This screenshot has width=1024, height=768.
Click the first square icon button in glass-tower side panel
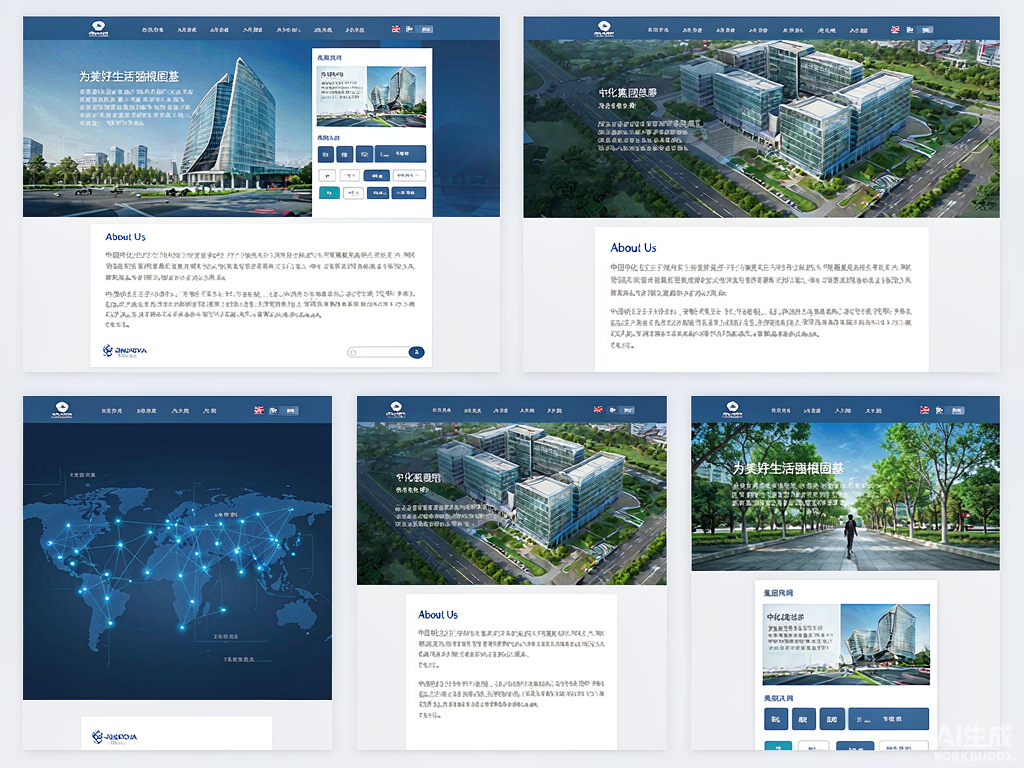[326, 154]
